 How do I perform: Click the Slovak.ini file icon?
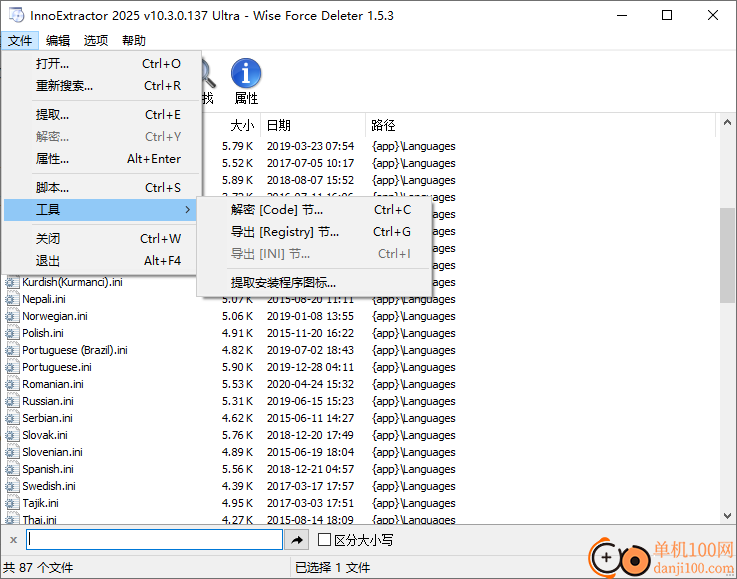11,435
